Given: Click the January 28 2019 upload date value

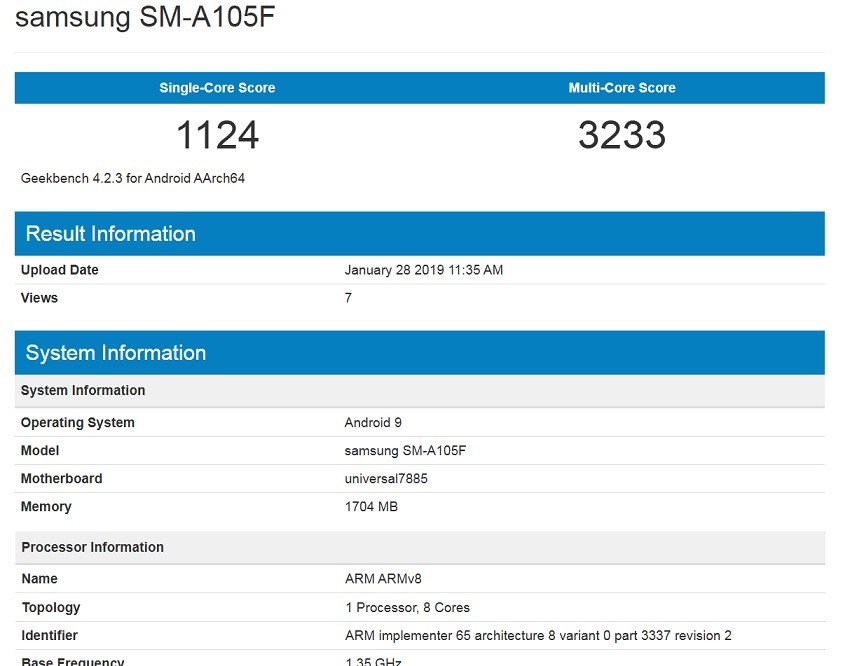Looking at the screenshot, I should [x=423, y=270].
